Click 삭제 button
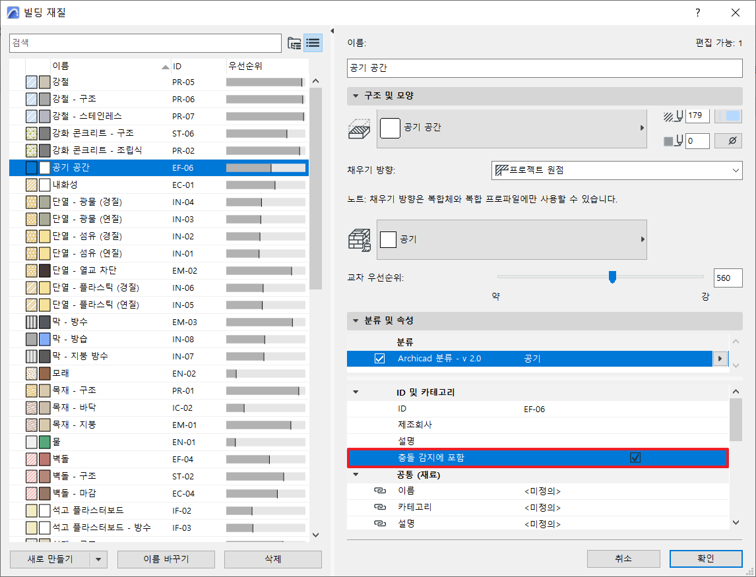 [x=273, y=560]
